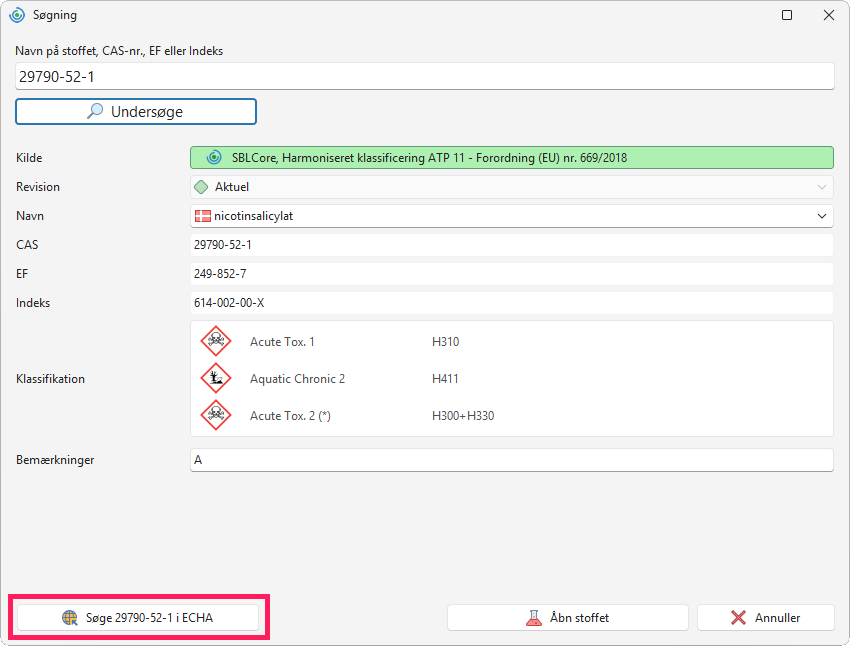Click the Kilde label
850x646 pixels.
click(29, 158)
